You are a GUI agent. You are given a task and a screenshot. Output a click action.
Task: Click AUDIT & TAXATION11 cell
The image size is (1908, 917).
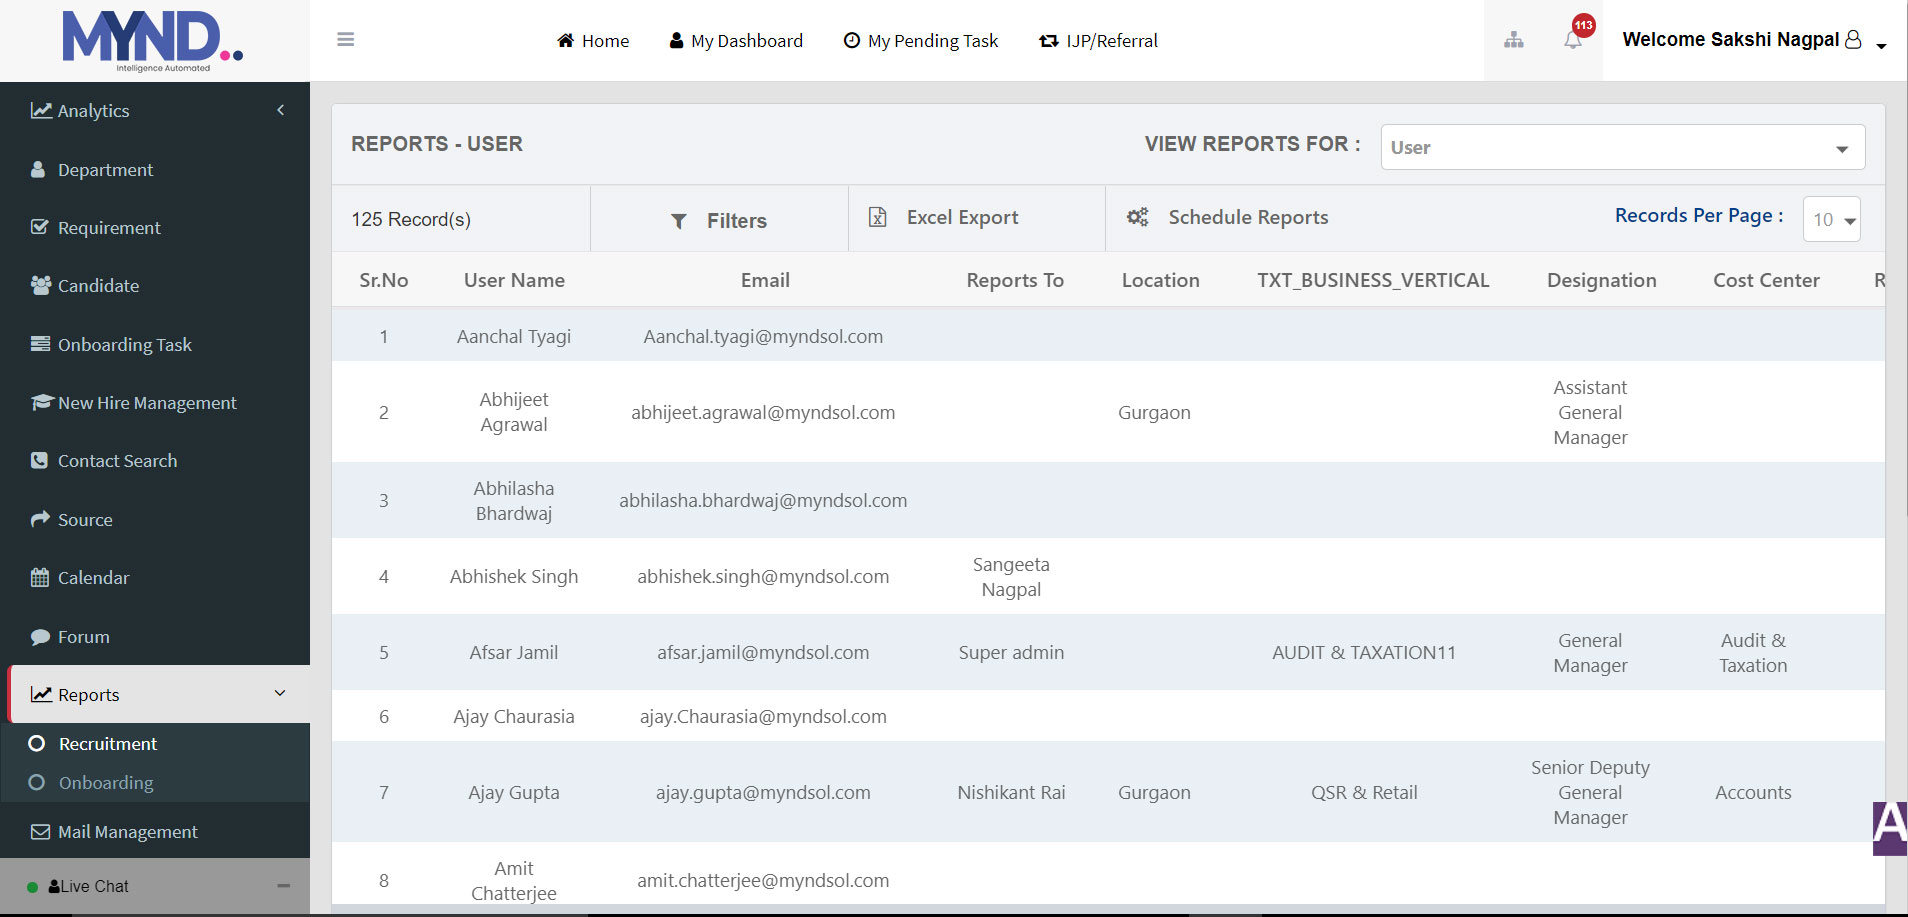[x=1364, y=652]
